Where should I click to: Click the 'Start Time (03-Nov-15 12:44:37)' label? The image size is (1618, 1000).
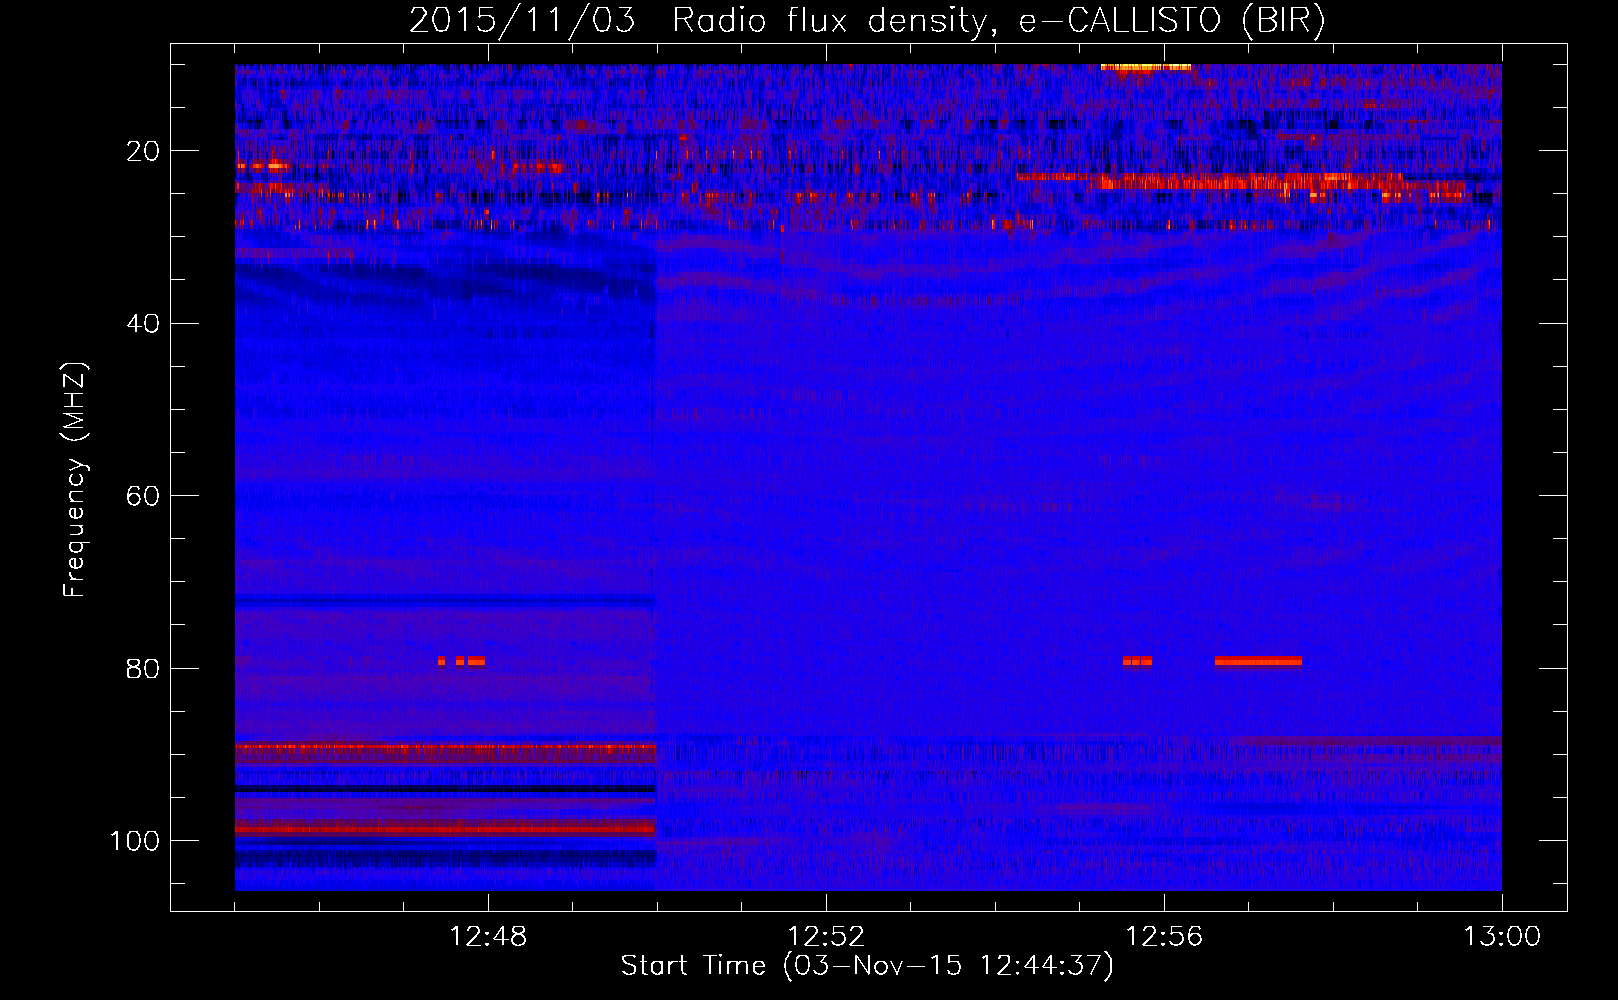867,966
